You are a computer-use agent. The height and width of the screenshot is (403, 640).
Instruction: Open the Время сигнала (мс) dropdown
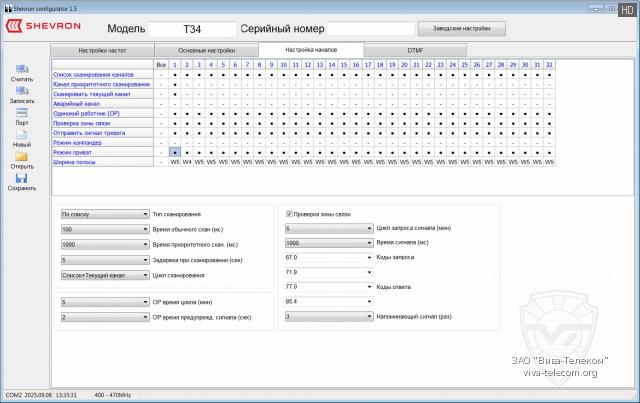[328, 242]
